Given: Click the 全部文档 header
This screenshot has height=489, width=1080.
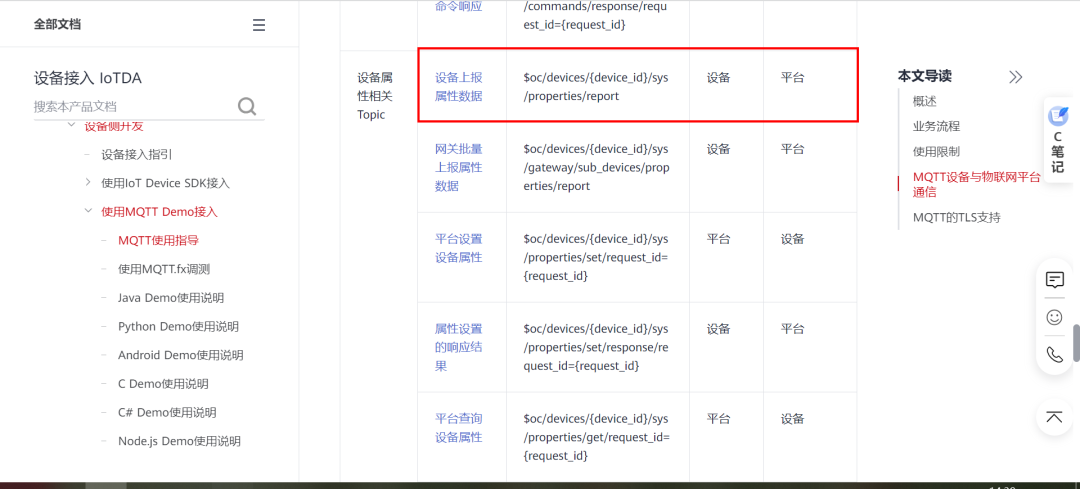Looking at the screenshot, I should coord(57,25).
